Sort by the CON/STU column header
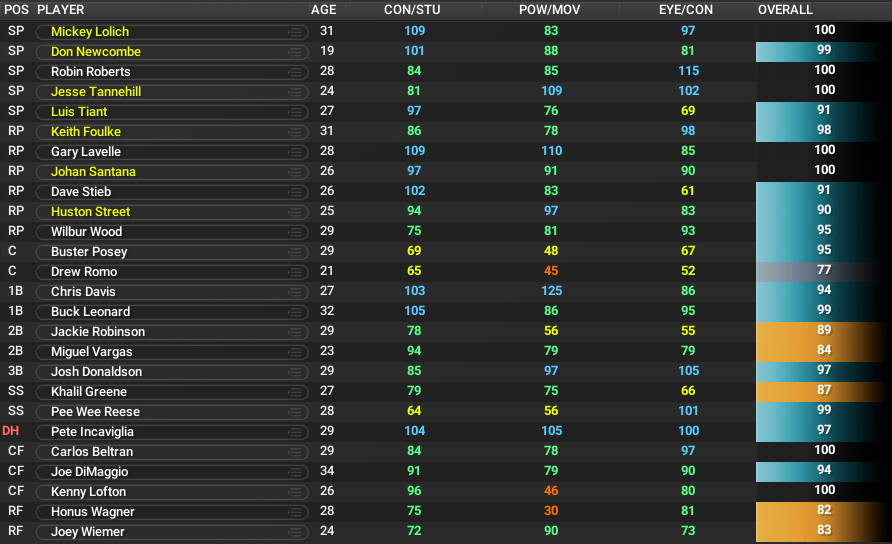The width and height of the screenshot is (892, 544). click(x=414, y=10)
